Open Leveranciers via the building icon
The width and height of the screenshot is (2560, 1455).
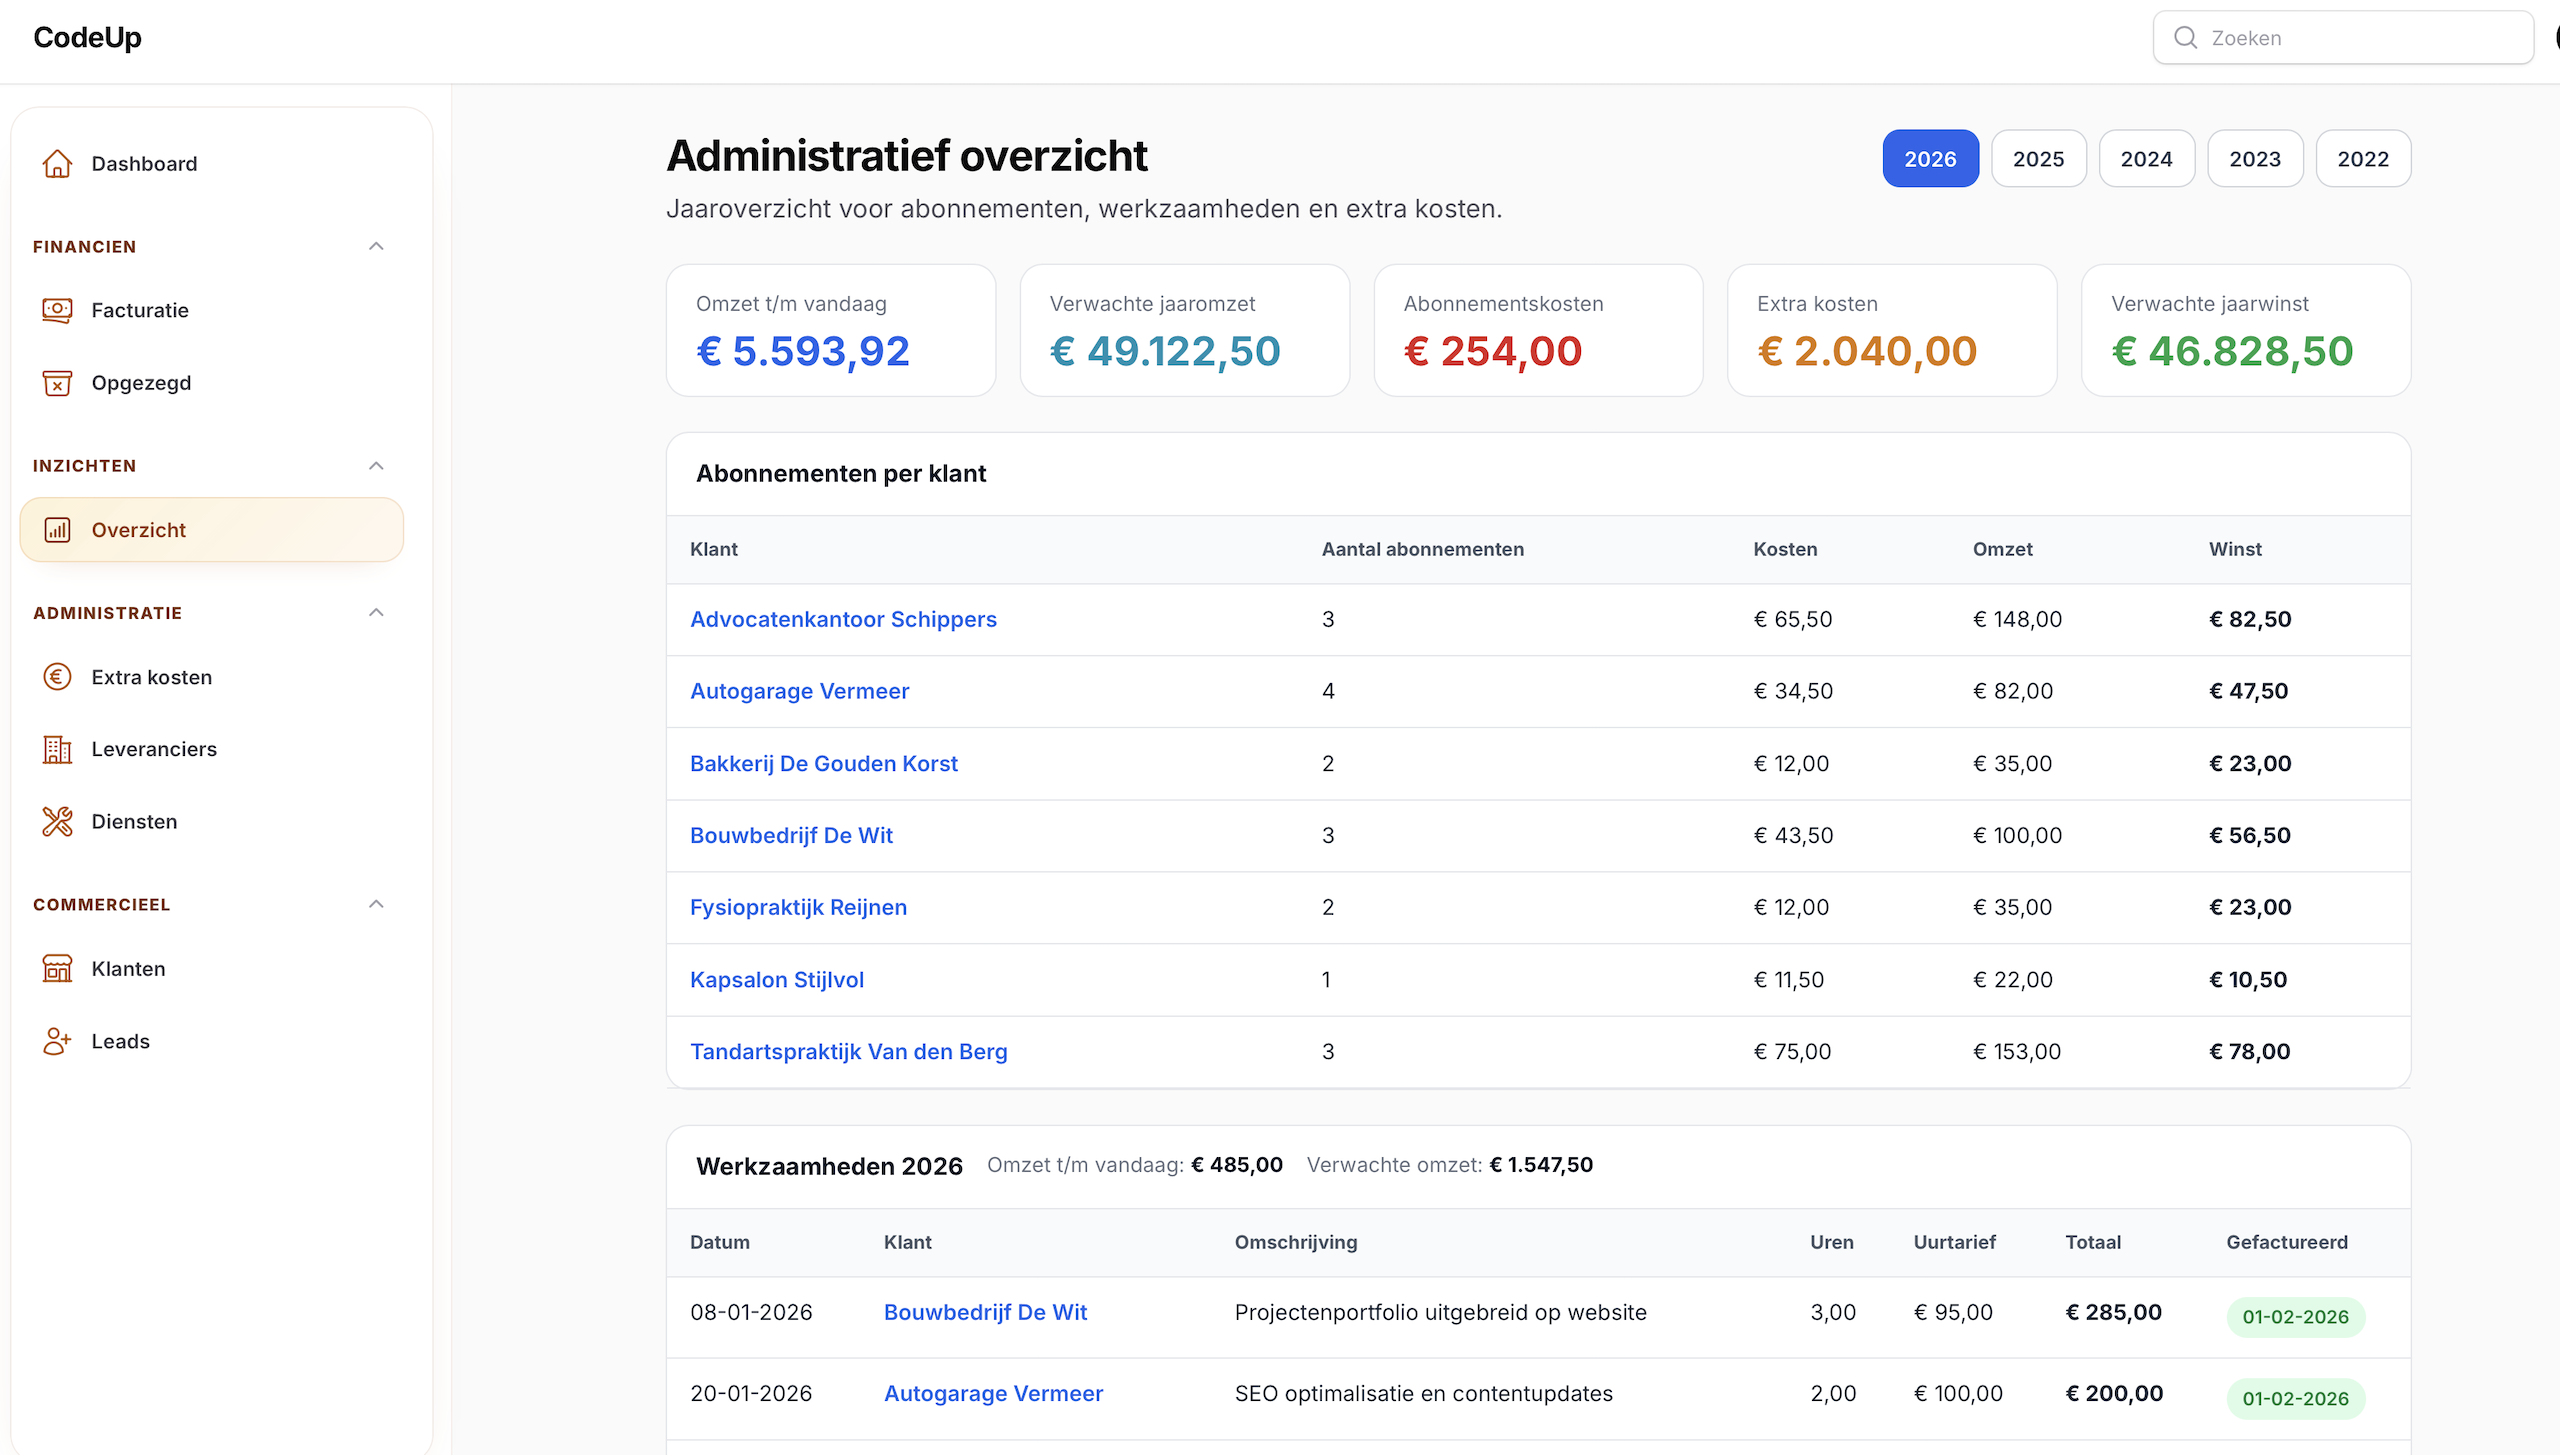pos(57,748)
